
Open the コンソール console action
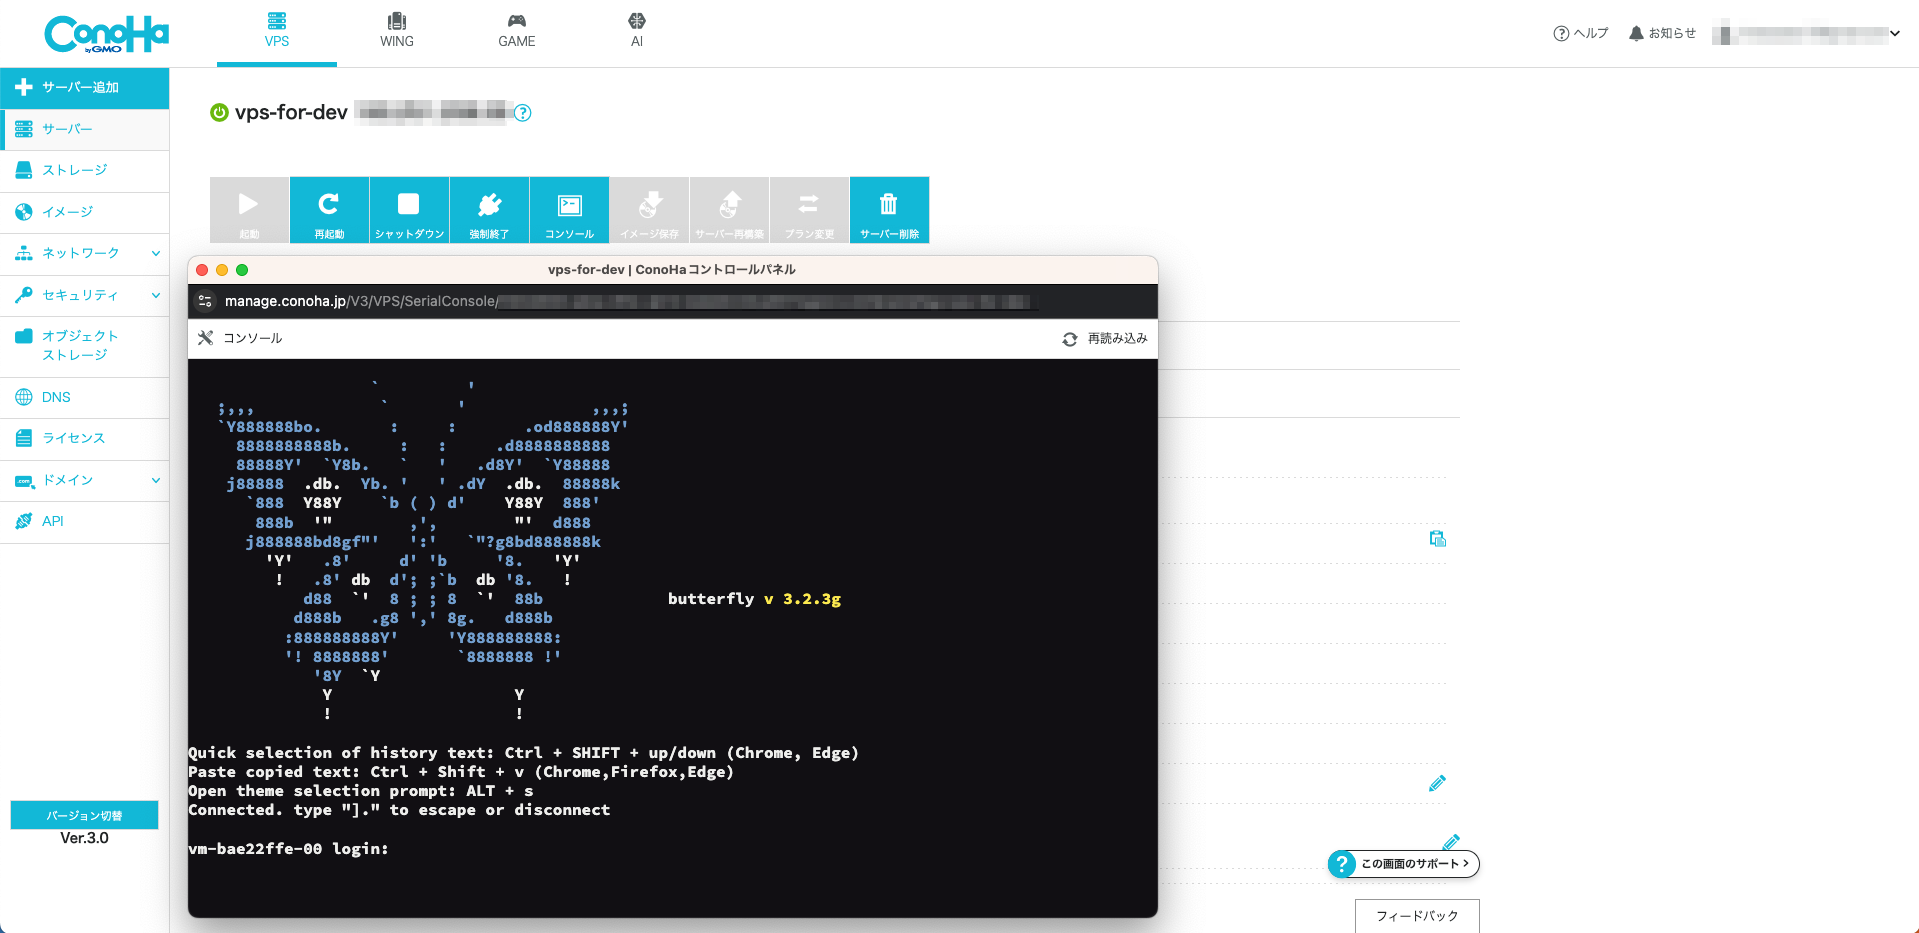[x=569, y=209]
